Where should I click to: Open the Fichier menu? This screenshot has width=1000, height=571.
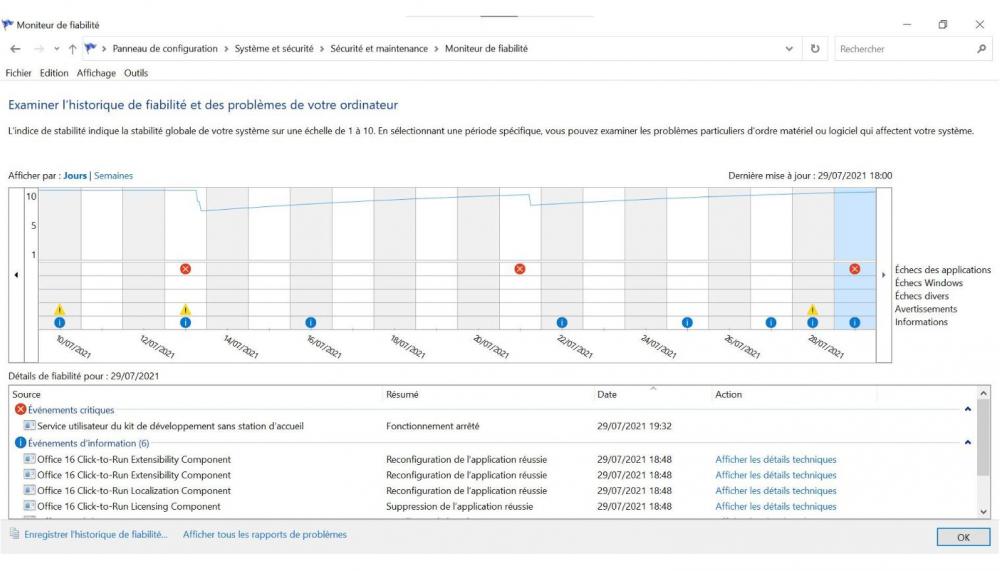pos(19,73)
